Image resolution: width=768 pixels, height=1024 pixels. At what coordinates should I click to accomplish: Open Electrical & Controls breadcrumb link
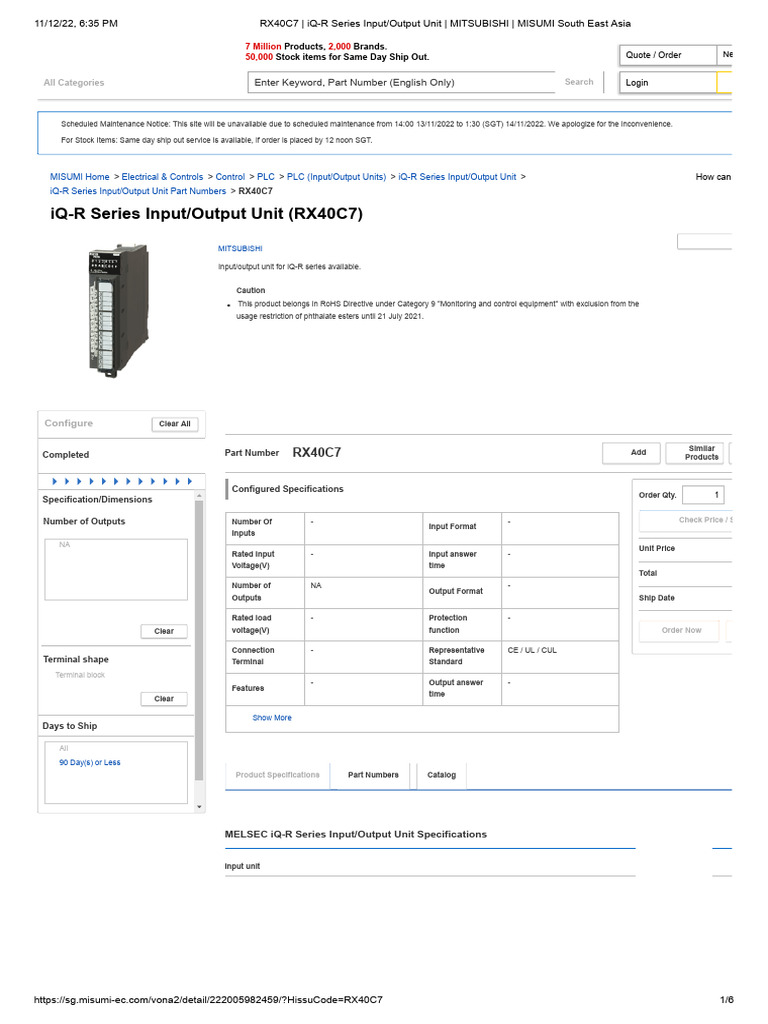point(162,177)
